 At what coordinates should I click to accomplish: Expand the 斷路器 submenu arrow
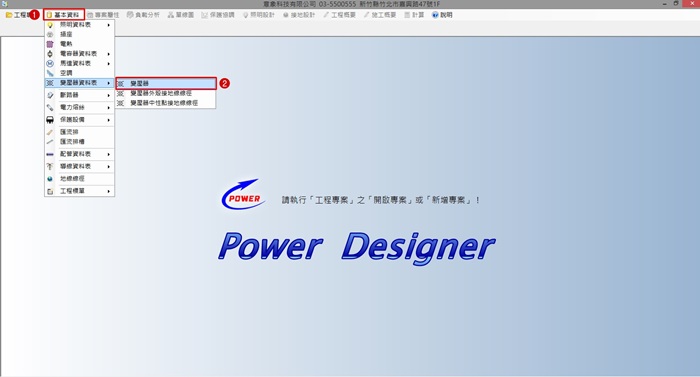click(108, 96)
